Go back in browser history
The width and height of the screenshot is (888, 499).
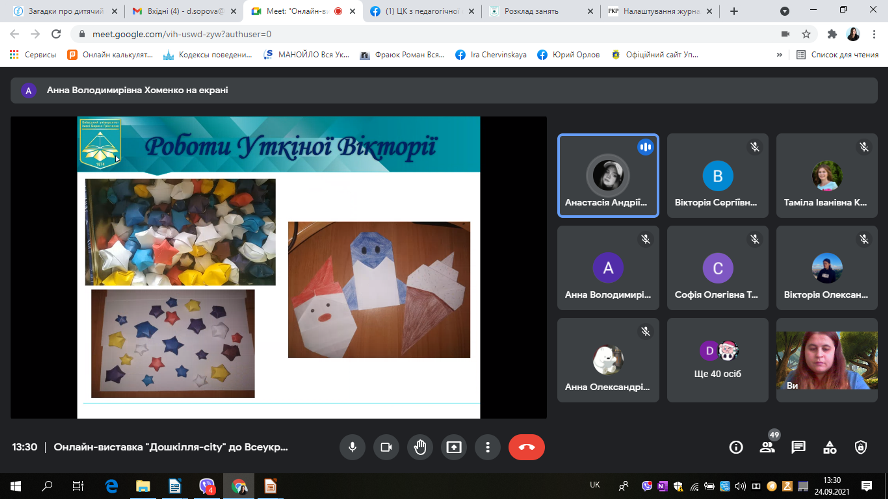point(15,34)
